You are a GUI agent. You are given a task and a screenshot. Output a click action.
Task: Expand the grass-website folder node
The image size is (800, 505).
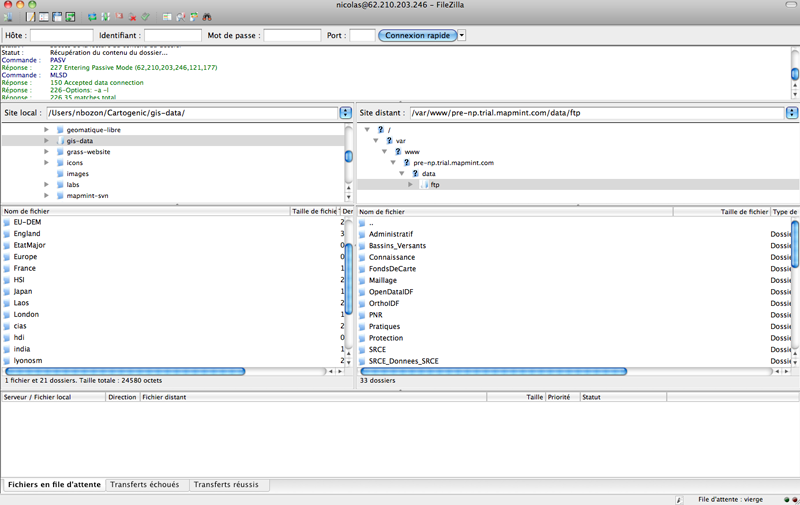pyautogui.click(x=46, y=152)
